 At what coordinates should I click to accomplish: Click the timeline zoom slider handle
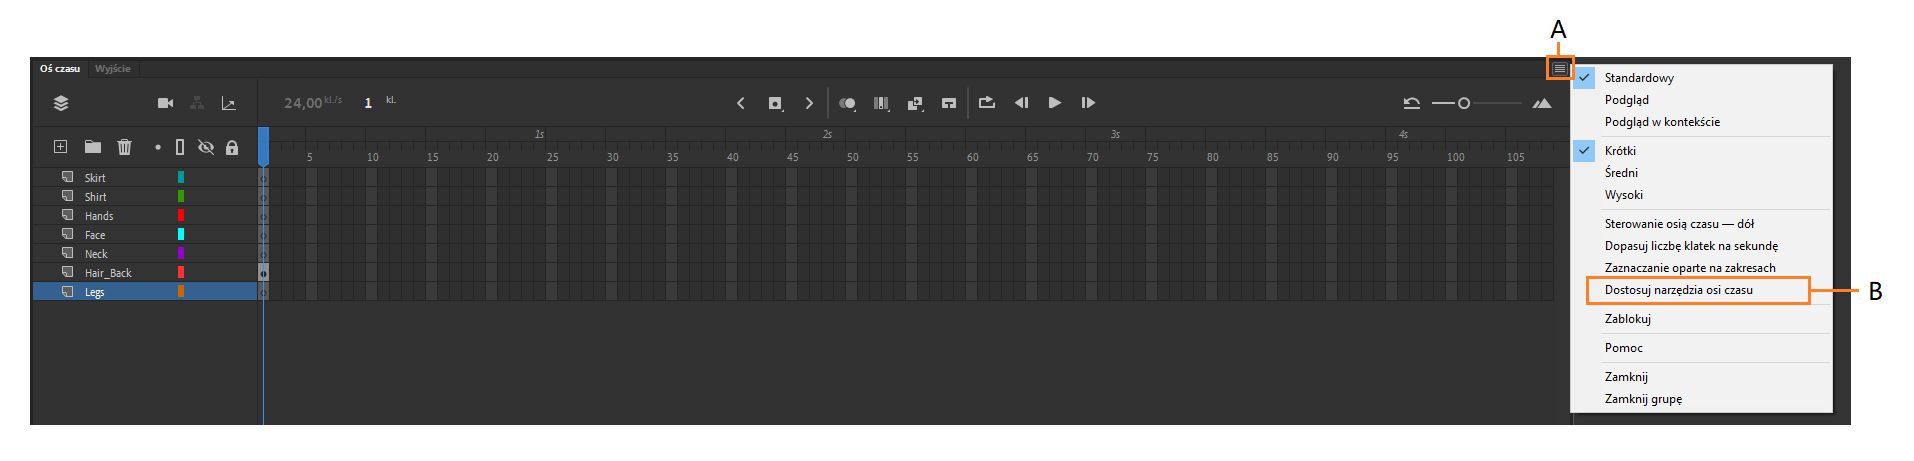[x=1463, y=103]
